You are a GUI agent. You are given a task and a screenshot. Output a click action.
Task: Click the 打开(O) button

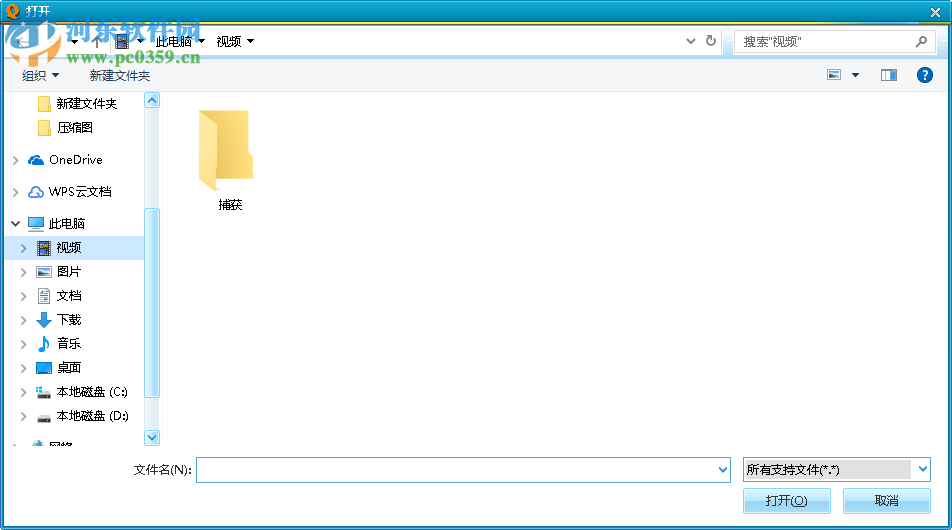click(786, 501)
